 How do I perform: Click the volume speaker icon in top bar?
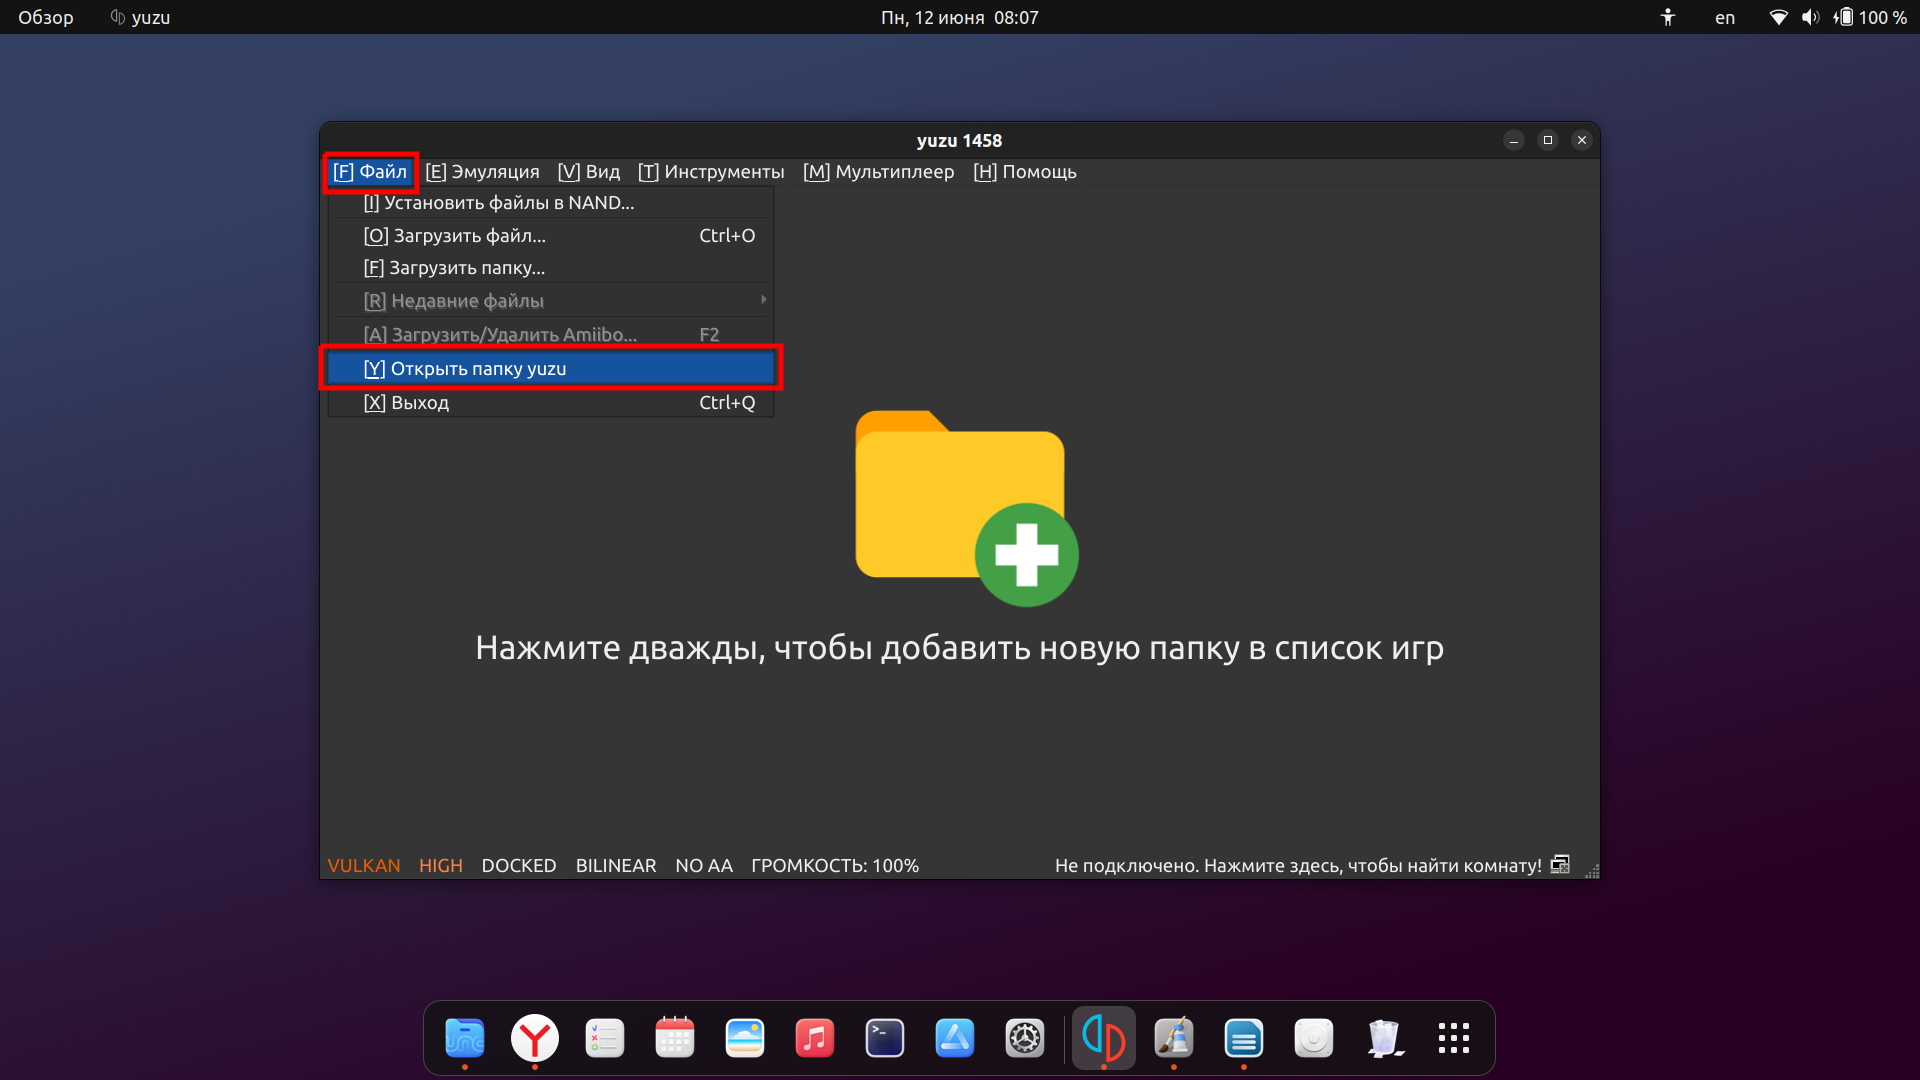click(x=1810, y=17)
